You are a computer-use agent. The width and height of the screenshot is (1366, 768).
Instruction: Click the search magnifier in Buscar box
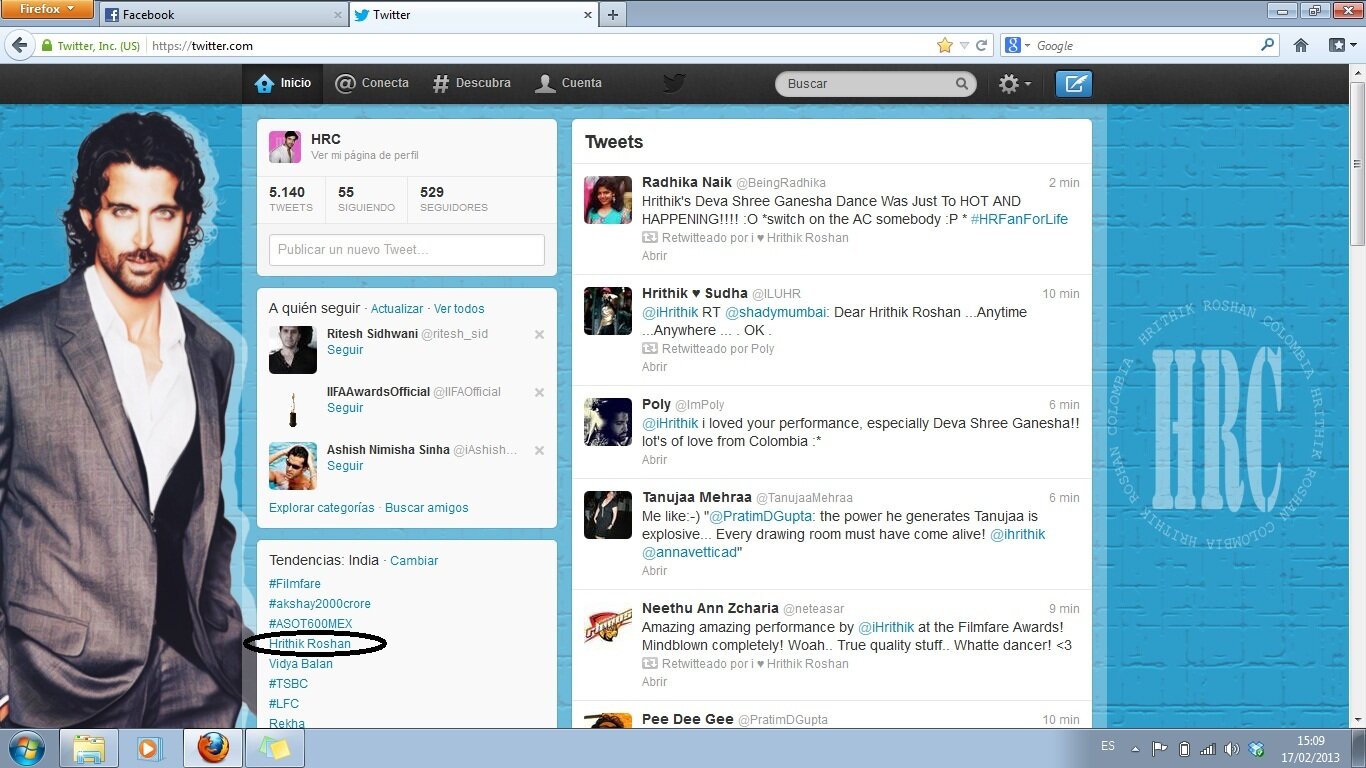point(962,84)
